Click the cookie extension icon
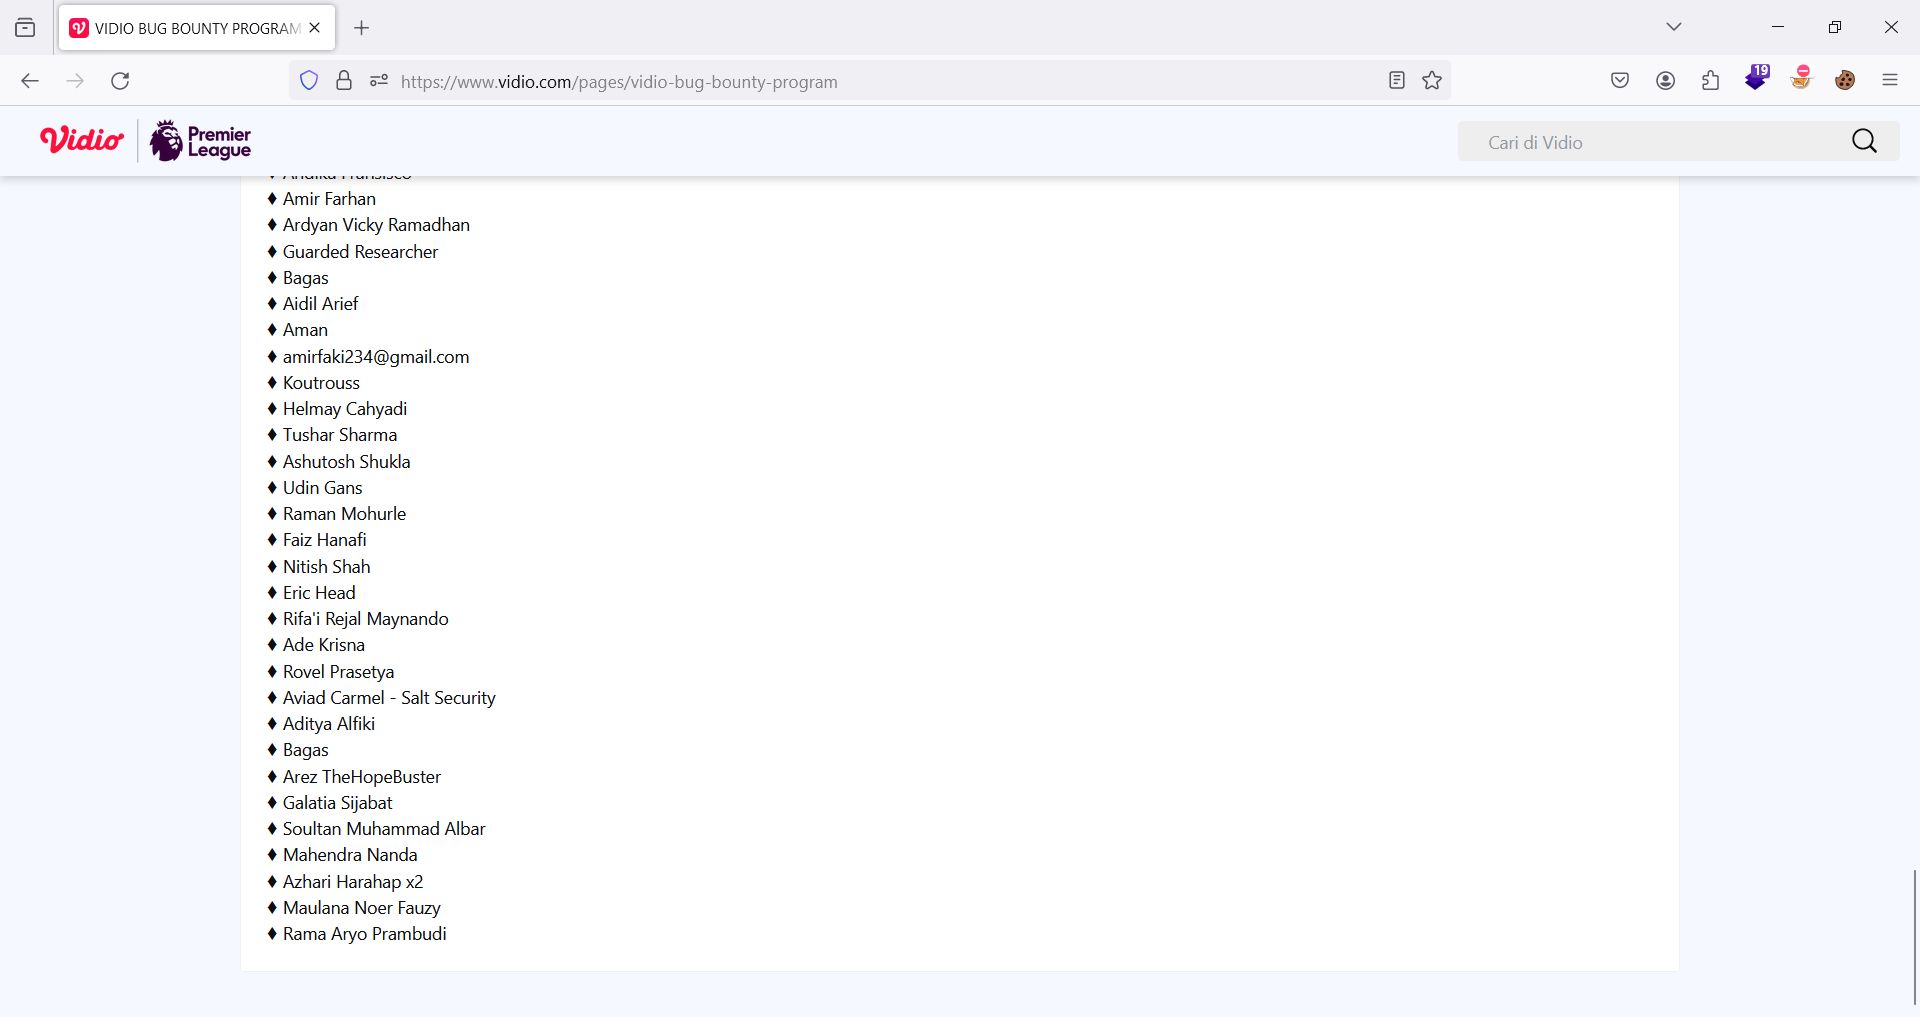Screen dimensions: 1920x1017 pyautogui.click(x=1845, y=81)
